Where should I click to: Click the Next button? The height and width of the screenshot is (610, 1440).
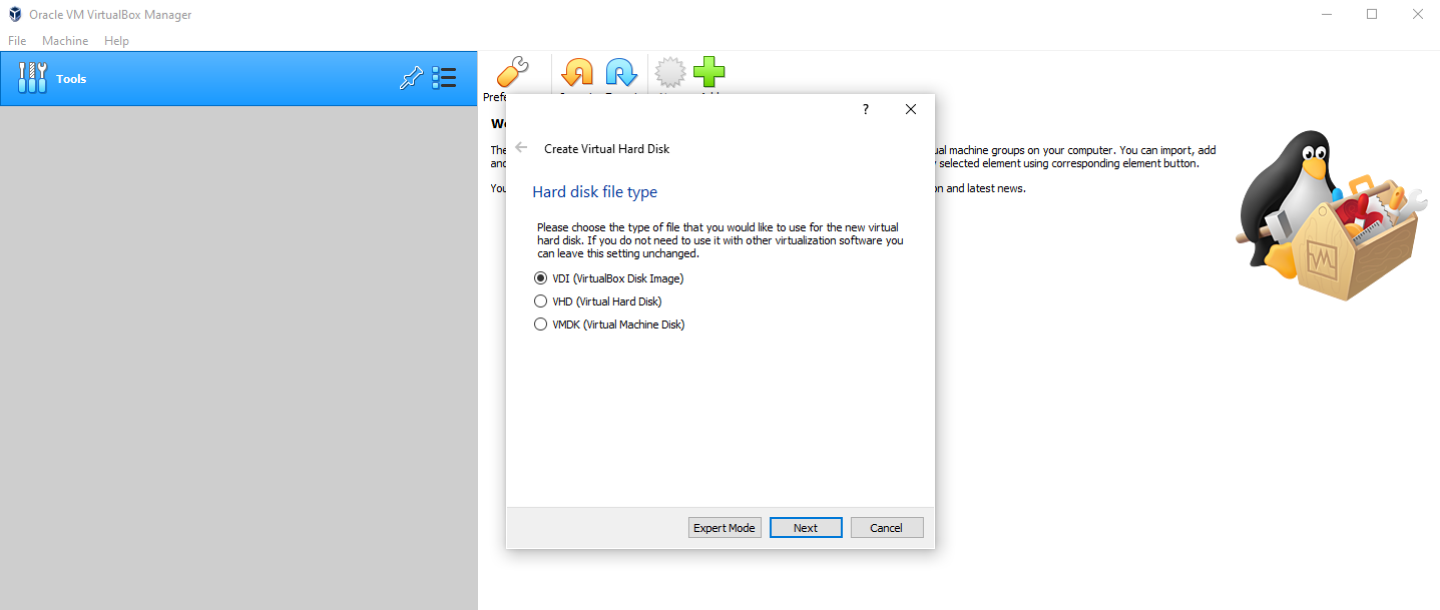coord(806,527)
